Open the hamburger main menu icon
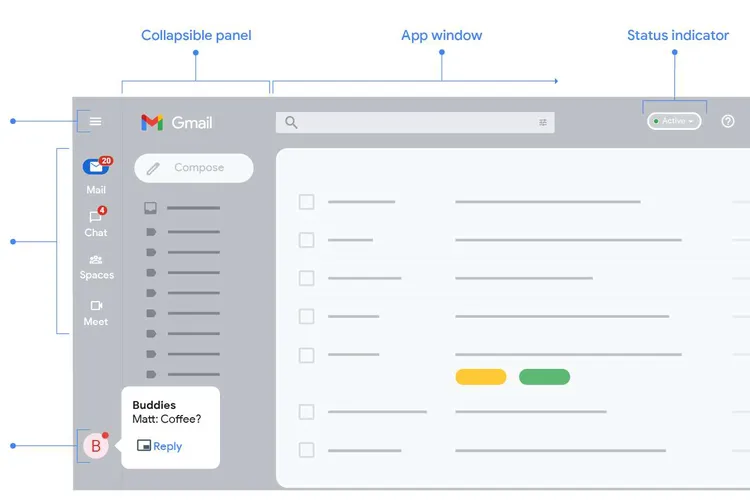This screenshot has width=750, height=500. [95, 122]
